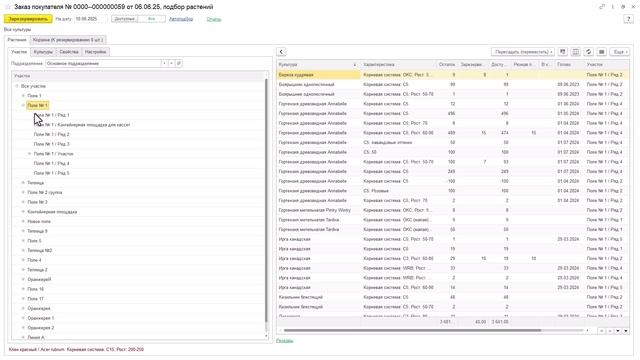Select tree item Теплица №2
This screenshot has height=360, width=640.
pos(40,251)
